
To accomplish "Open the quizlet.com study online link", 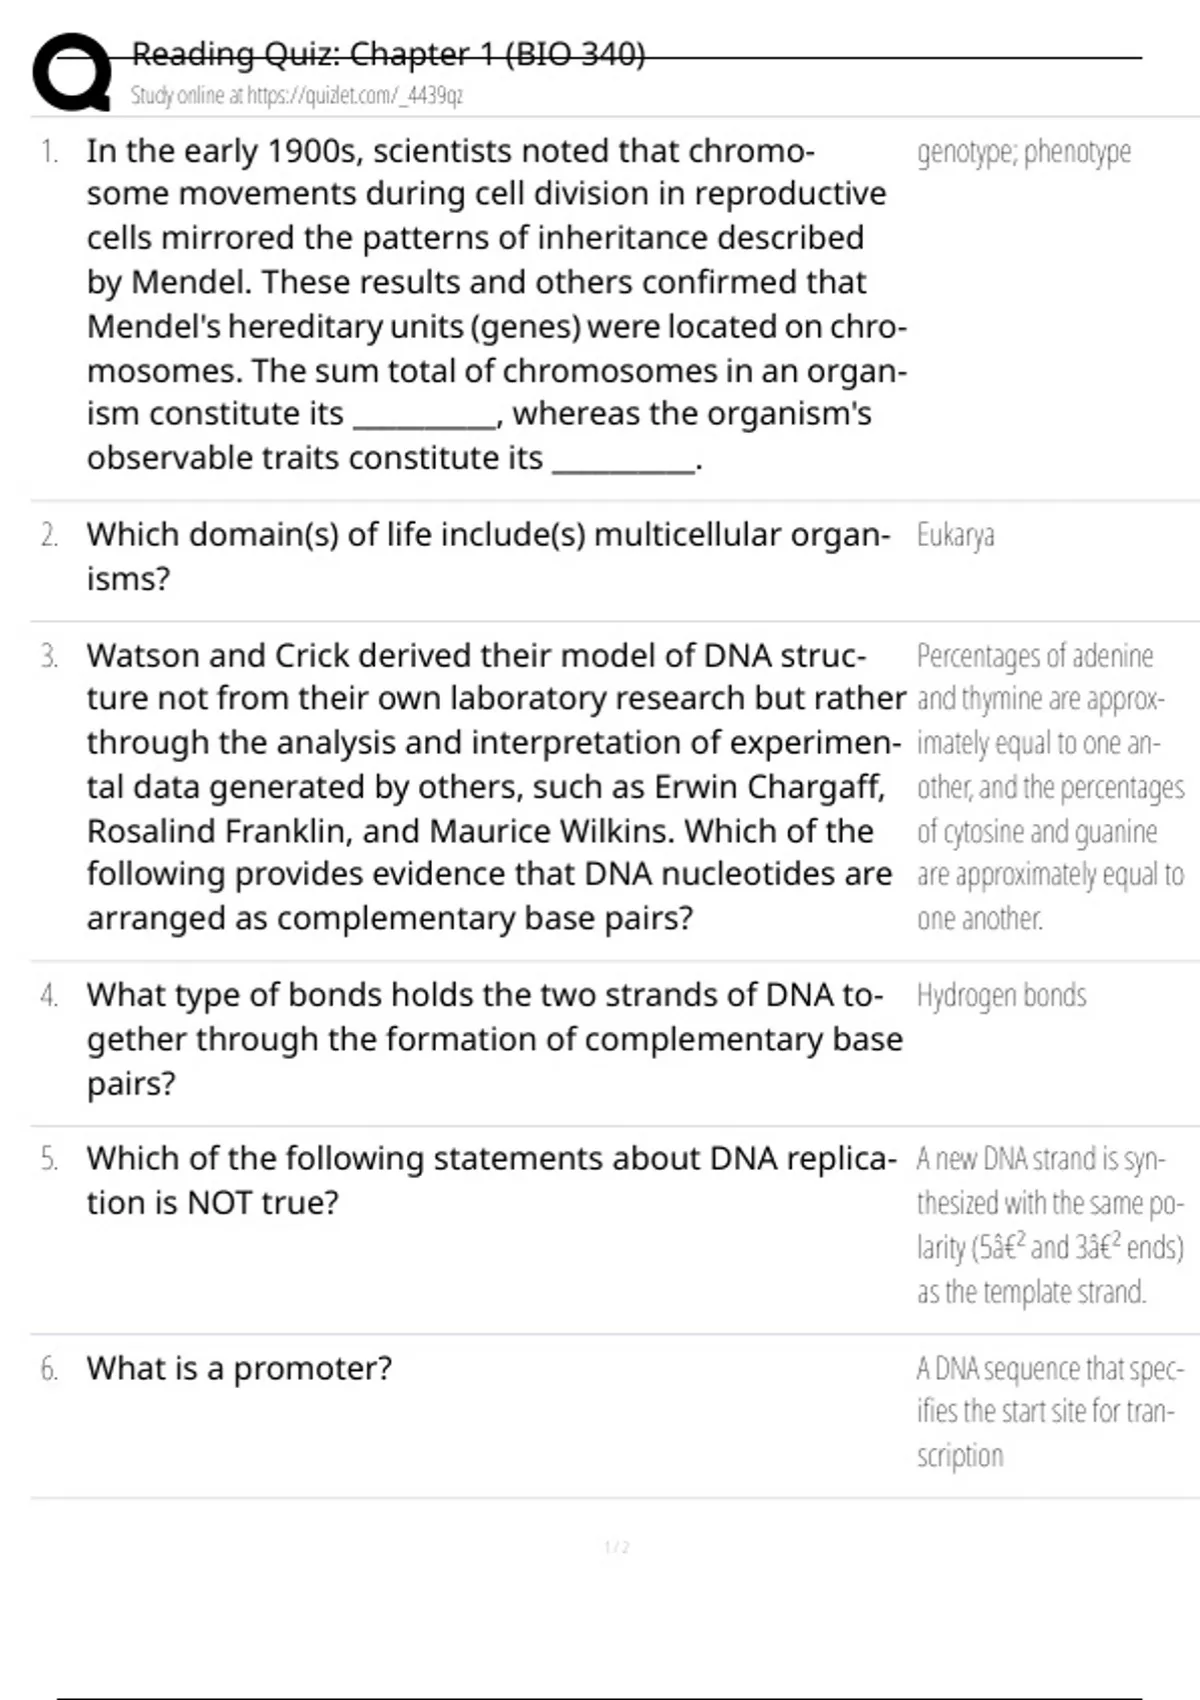I will pos(296,96).
